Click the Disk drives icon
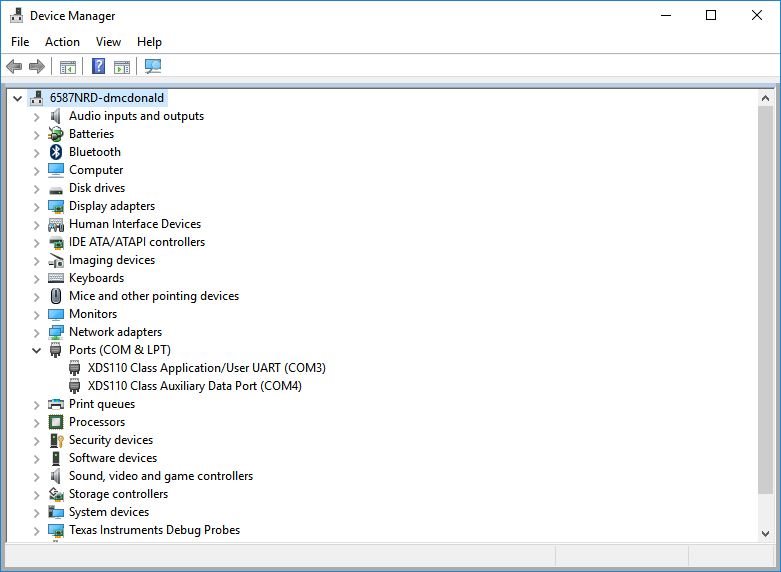781x572 pixels. (x=56, y=190)
